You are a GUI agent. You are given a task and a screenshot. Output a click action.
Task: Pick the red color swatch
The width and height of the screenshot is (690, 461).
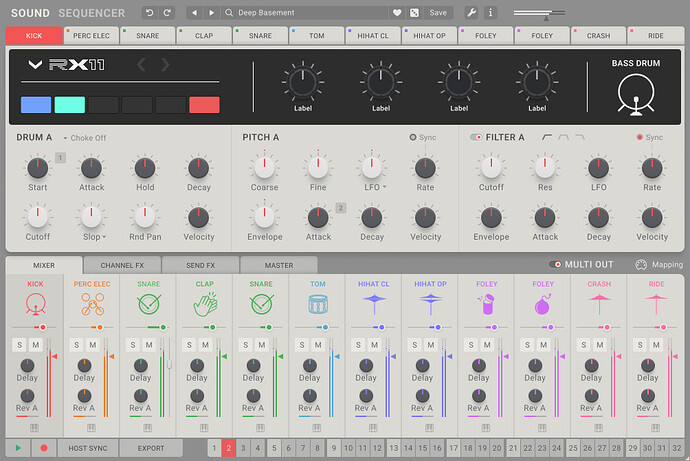pyautogui.click(x=204, y=105)
